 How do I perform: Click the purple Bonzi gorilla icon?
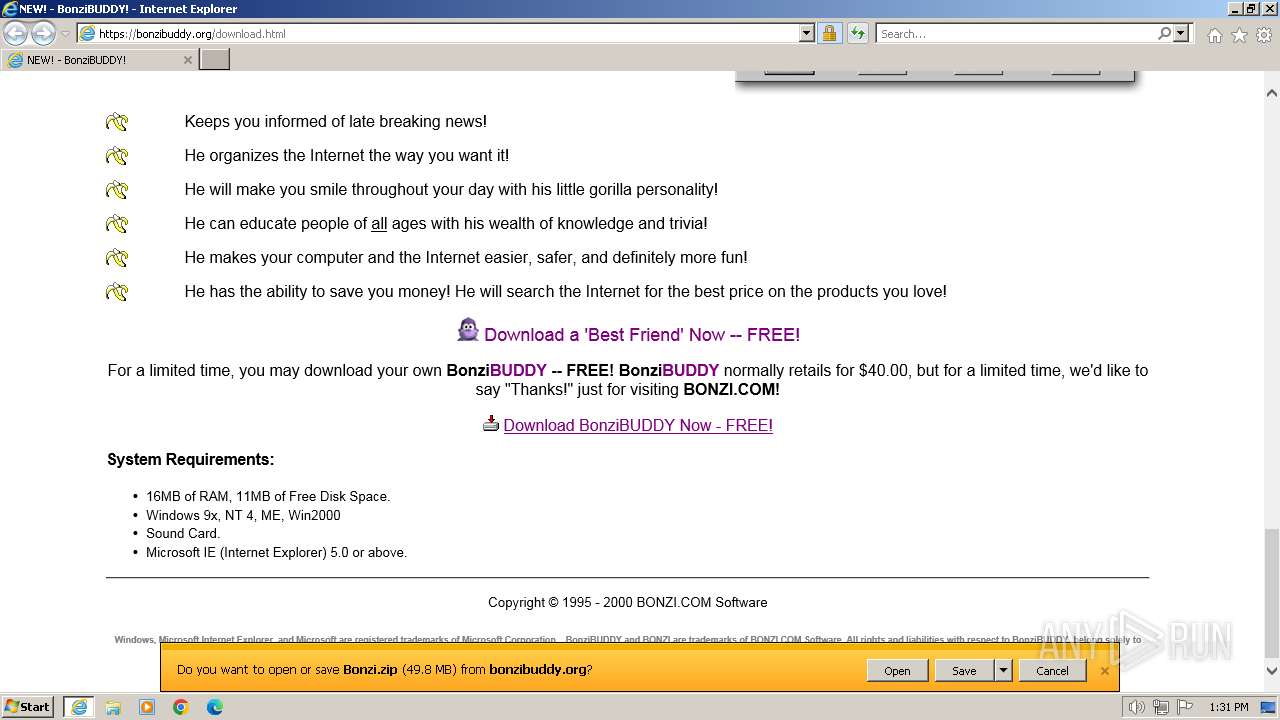point(468,330)
